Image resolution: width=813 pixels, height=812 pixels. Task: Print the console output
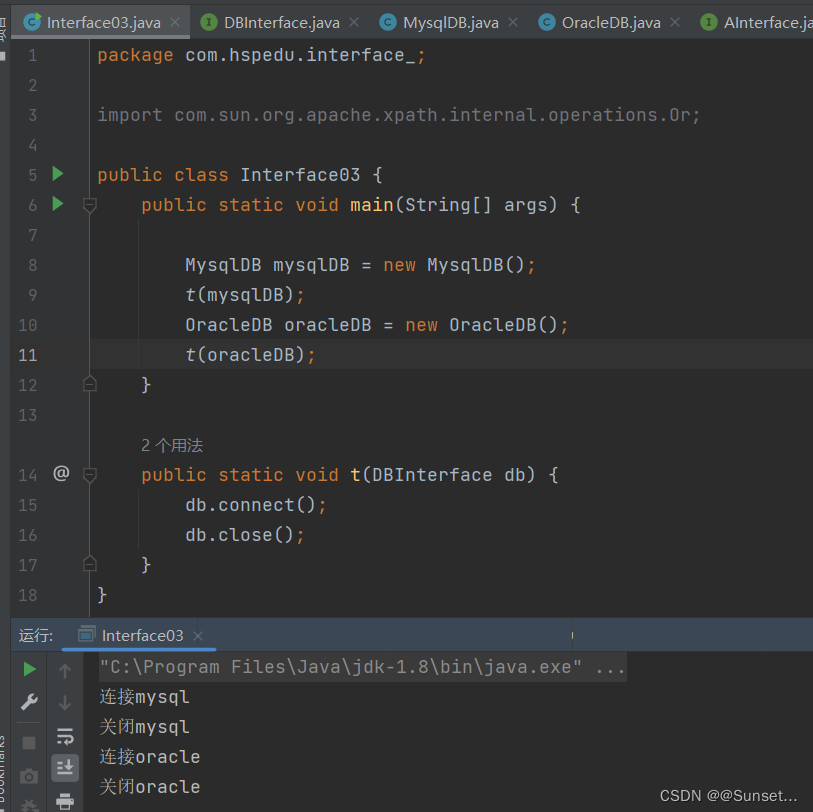tap(65, 802)
